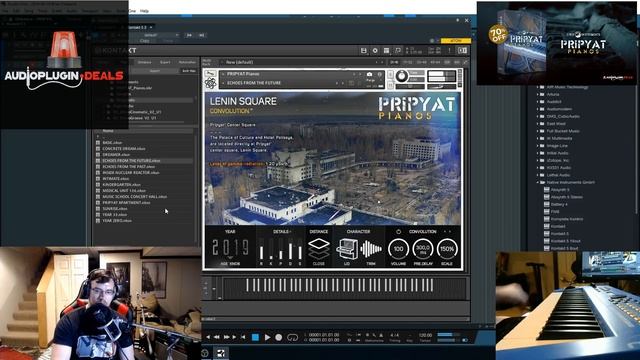Click the Go to Previous Marker transport icon
The image size is (640, 360).
(x=208, y=337)
